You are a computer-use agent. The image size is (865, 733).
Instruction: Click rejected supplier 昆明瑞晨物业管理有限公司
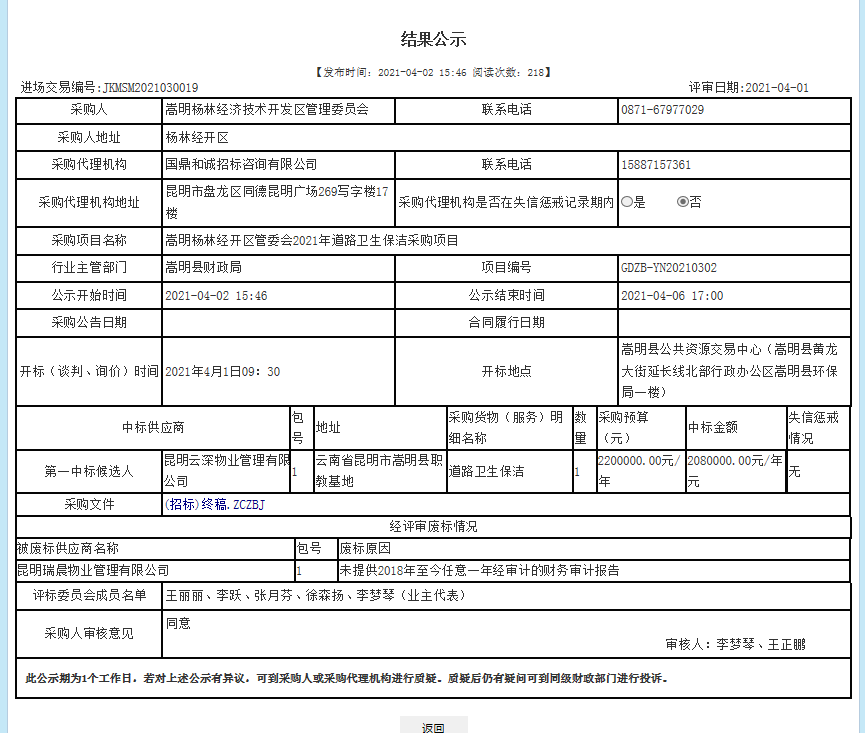coord(93,570)
